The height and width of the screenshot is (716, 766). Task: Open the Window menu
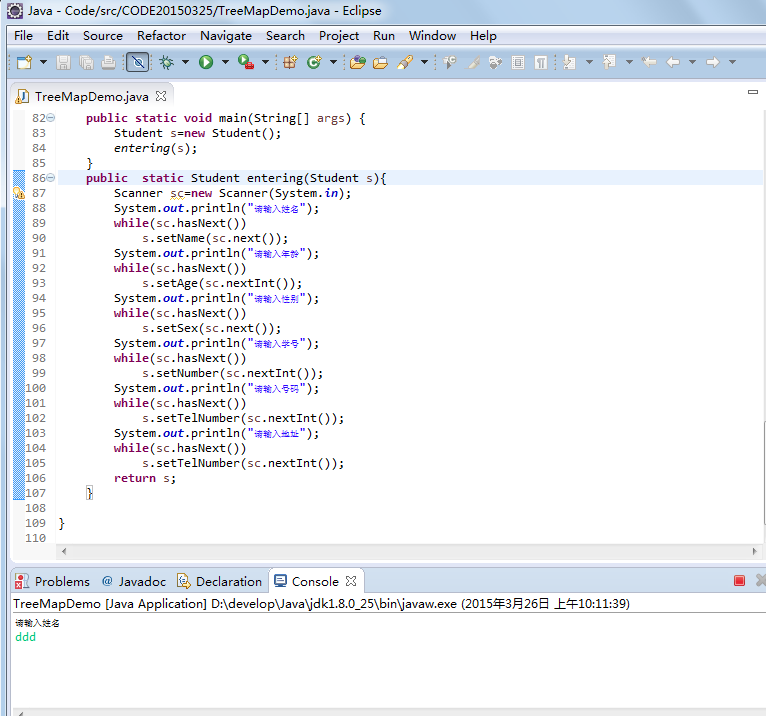pos(432,36)
